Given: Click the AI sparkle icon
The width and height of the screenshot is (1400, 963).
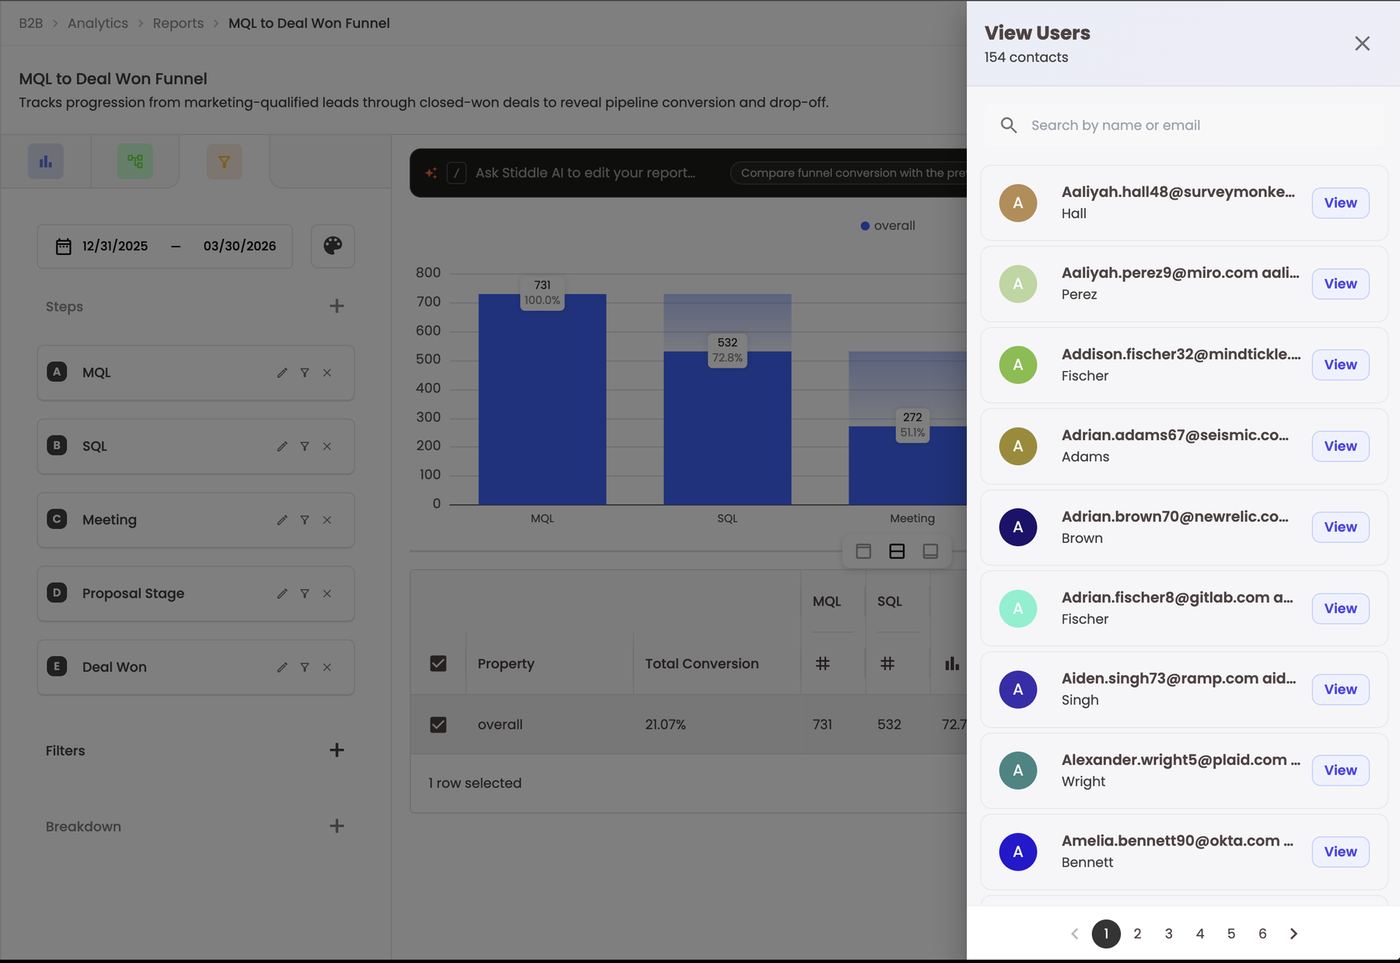Looking at the screenshot, I should [431, 173].
